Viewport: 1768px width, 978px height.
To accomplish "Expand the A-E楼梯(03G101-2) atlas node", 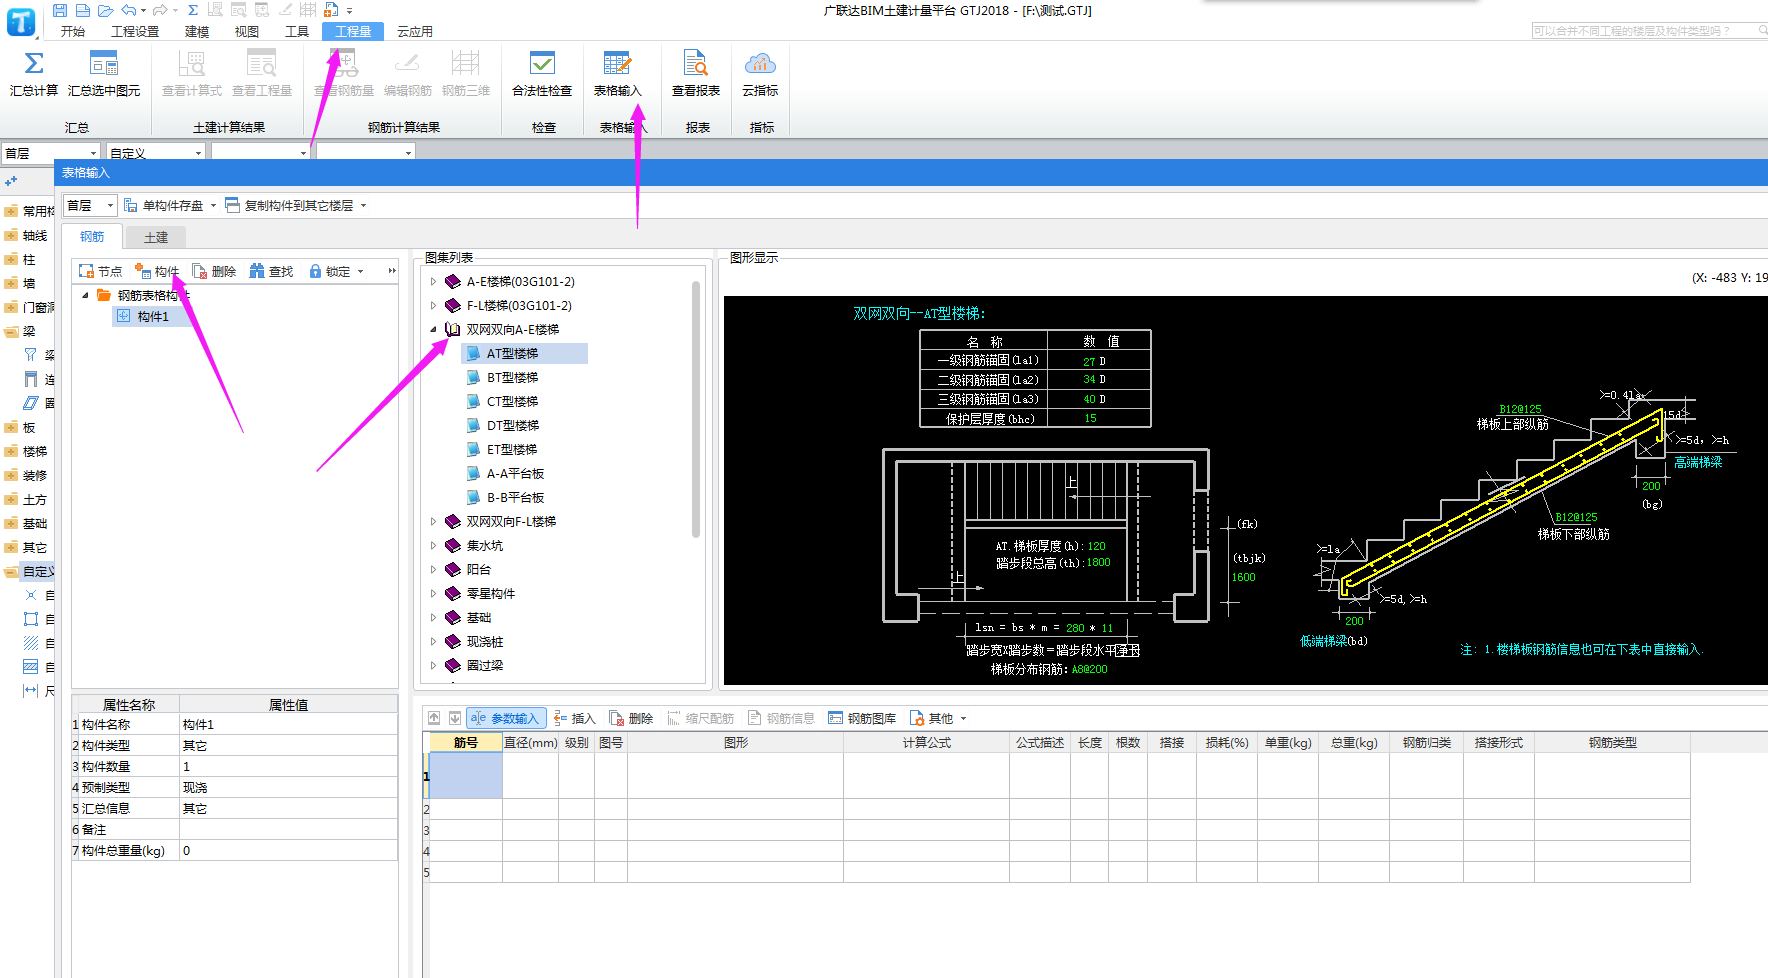I will 433,282.
